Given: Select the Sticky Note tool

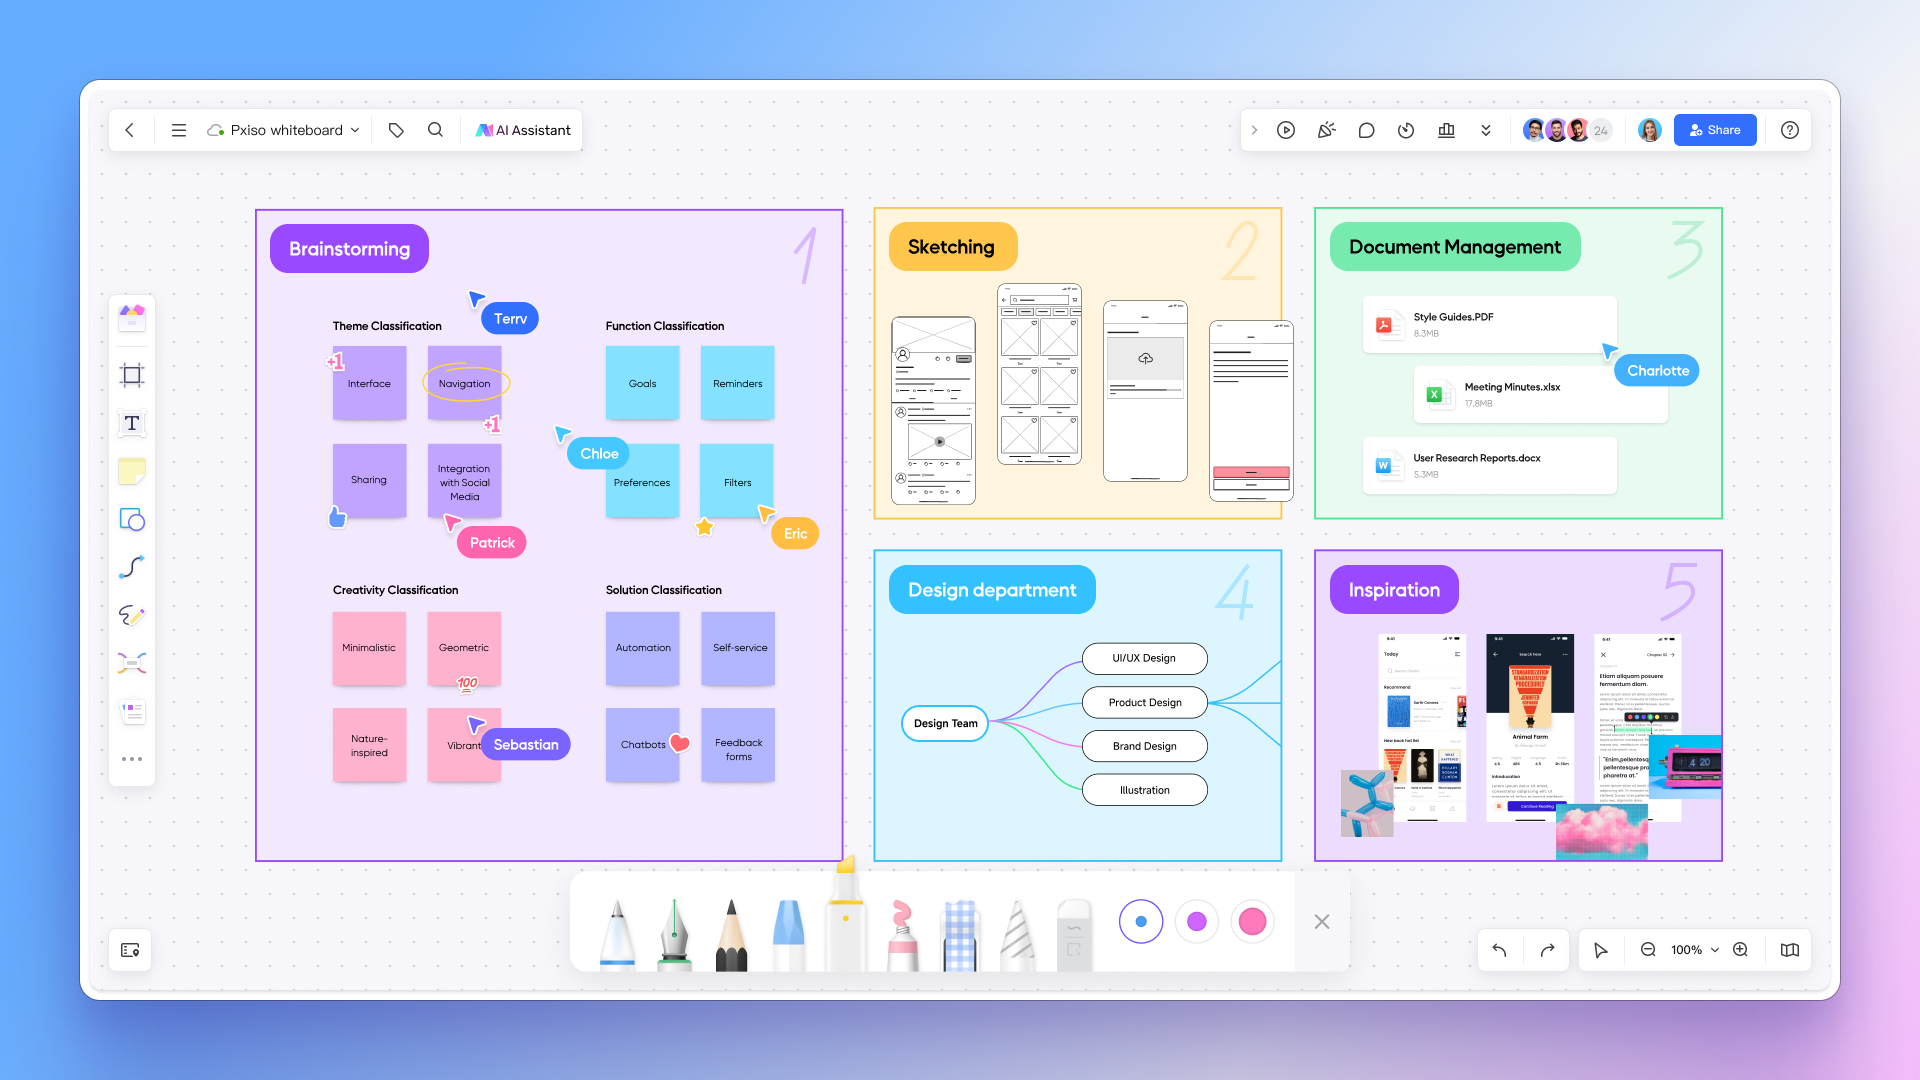Looking at the screenshot, I should [131, 471].
